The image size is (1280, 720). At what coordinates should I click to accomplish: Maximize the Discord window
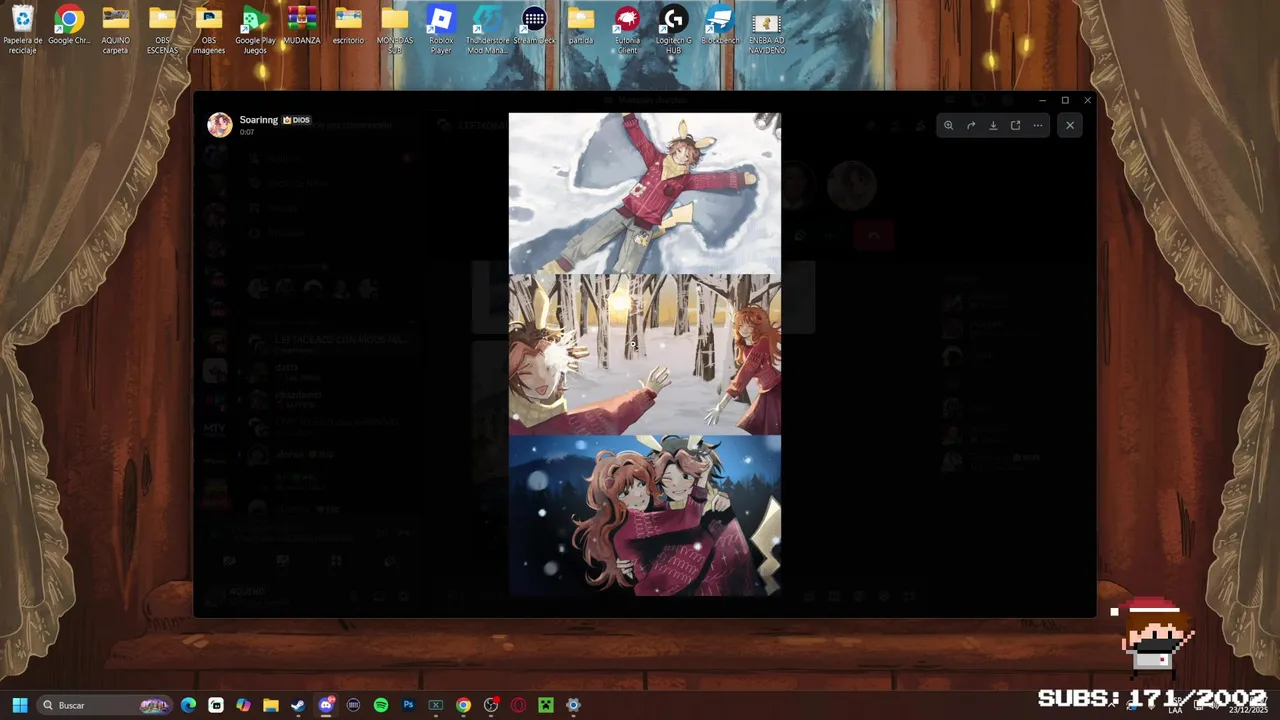tap(1065, 100)
